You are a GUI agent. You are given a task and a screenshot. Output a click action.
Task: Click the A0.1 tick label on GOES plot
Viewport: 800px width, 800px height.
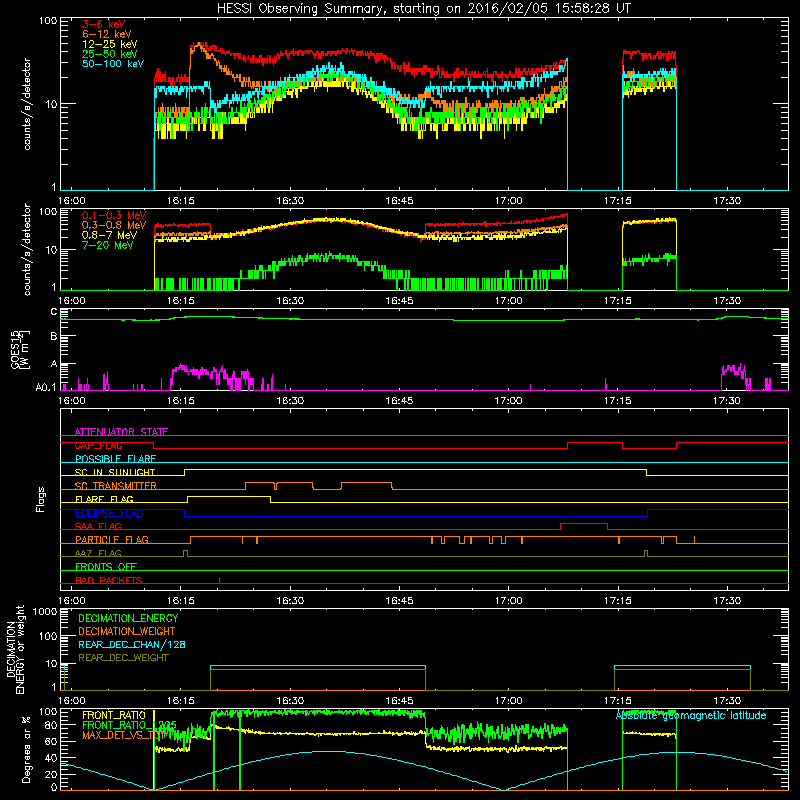click(46, 388)
